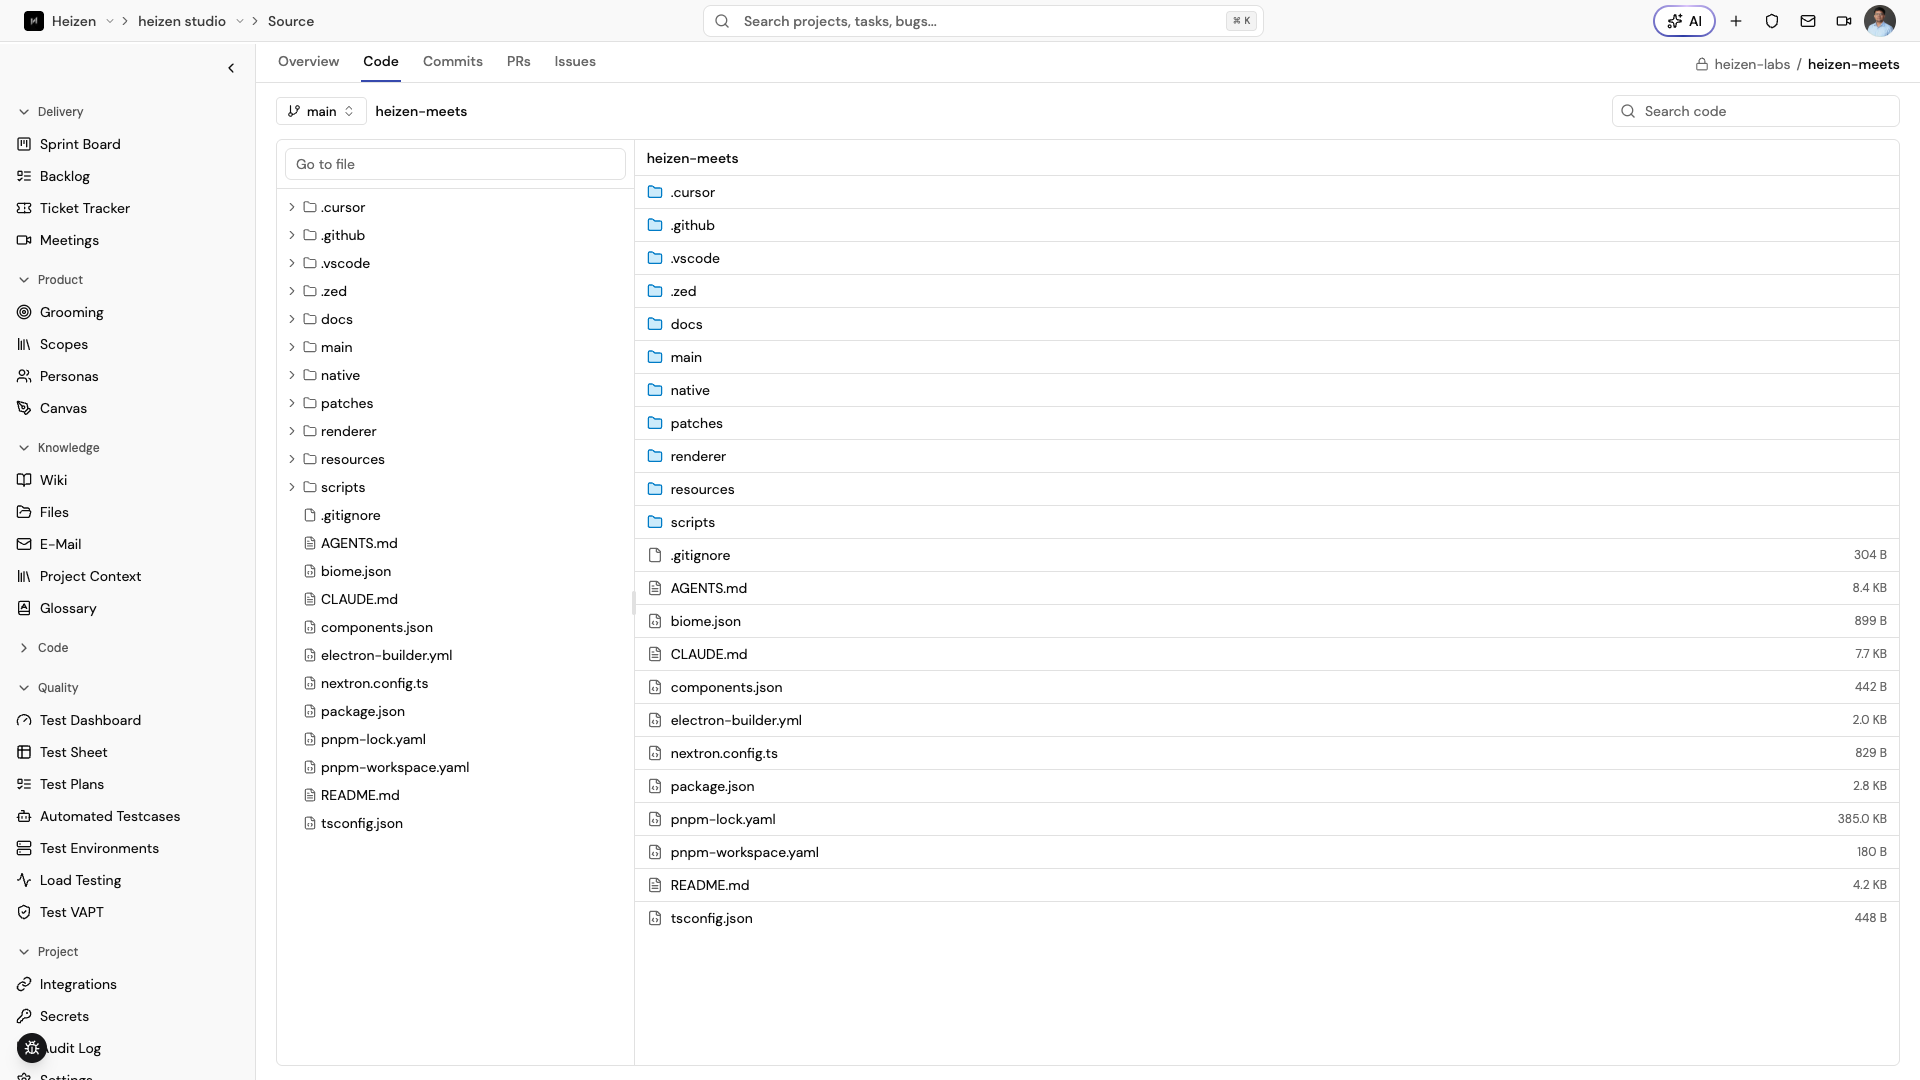
Task: Collapse the left sidebar with chevron
Action: 231,68
